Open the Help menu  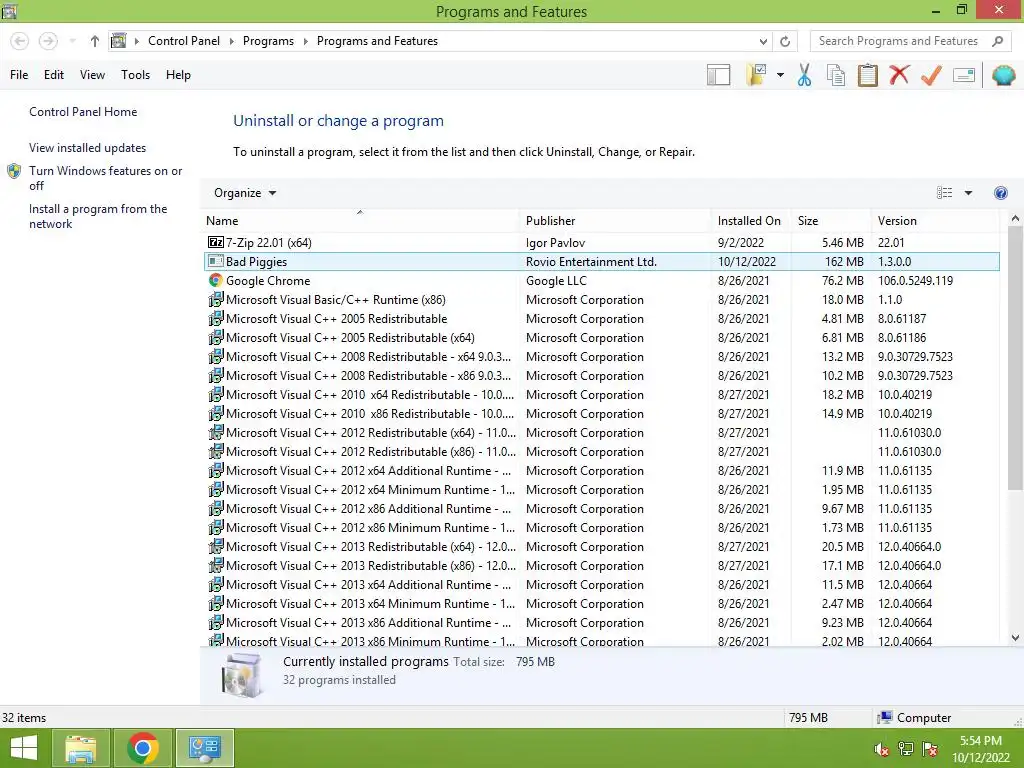[x=178, y=75]
